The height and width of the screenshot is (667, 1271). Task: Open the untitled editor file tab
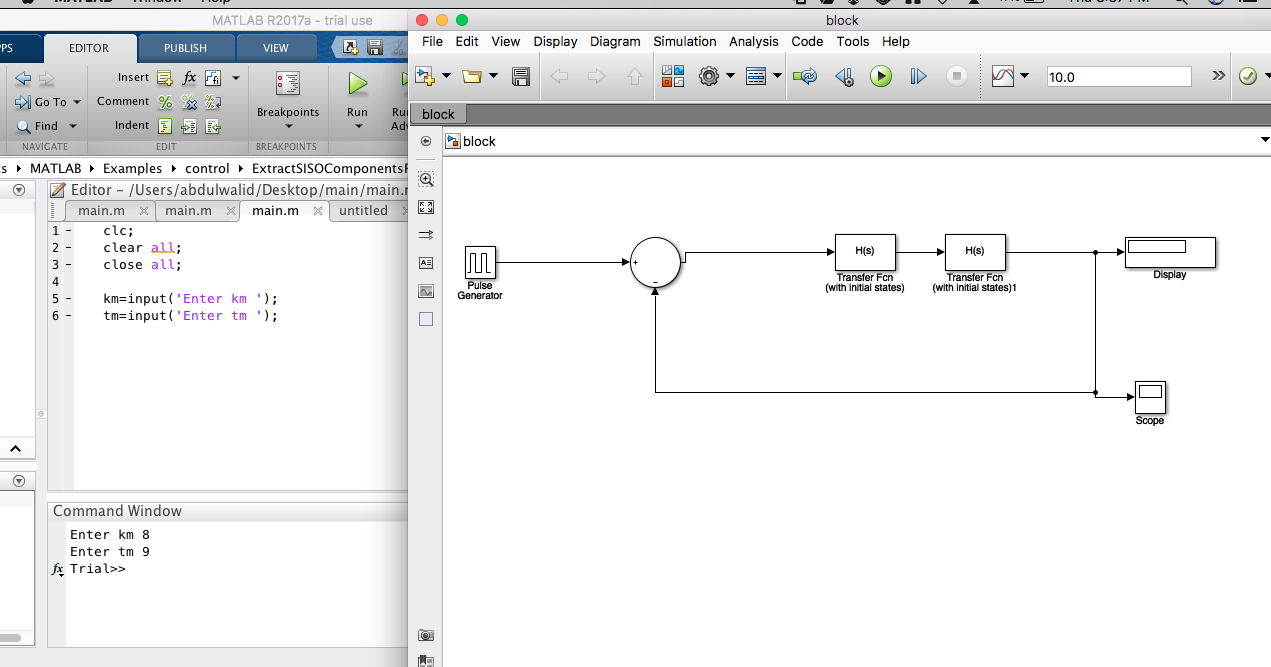click(363, 211)
